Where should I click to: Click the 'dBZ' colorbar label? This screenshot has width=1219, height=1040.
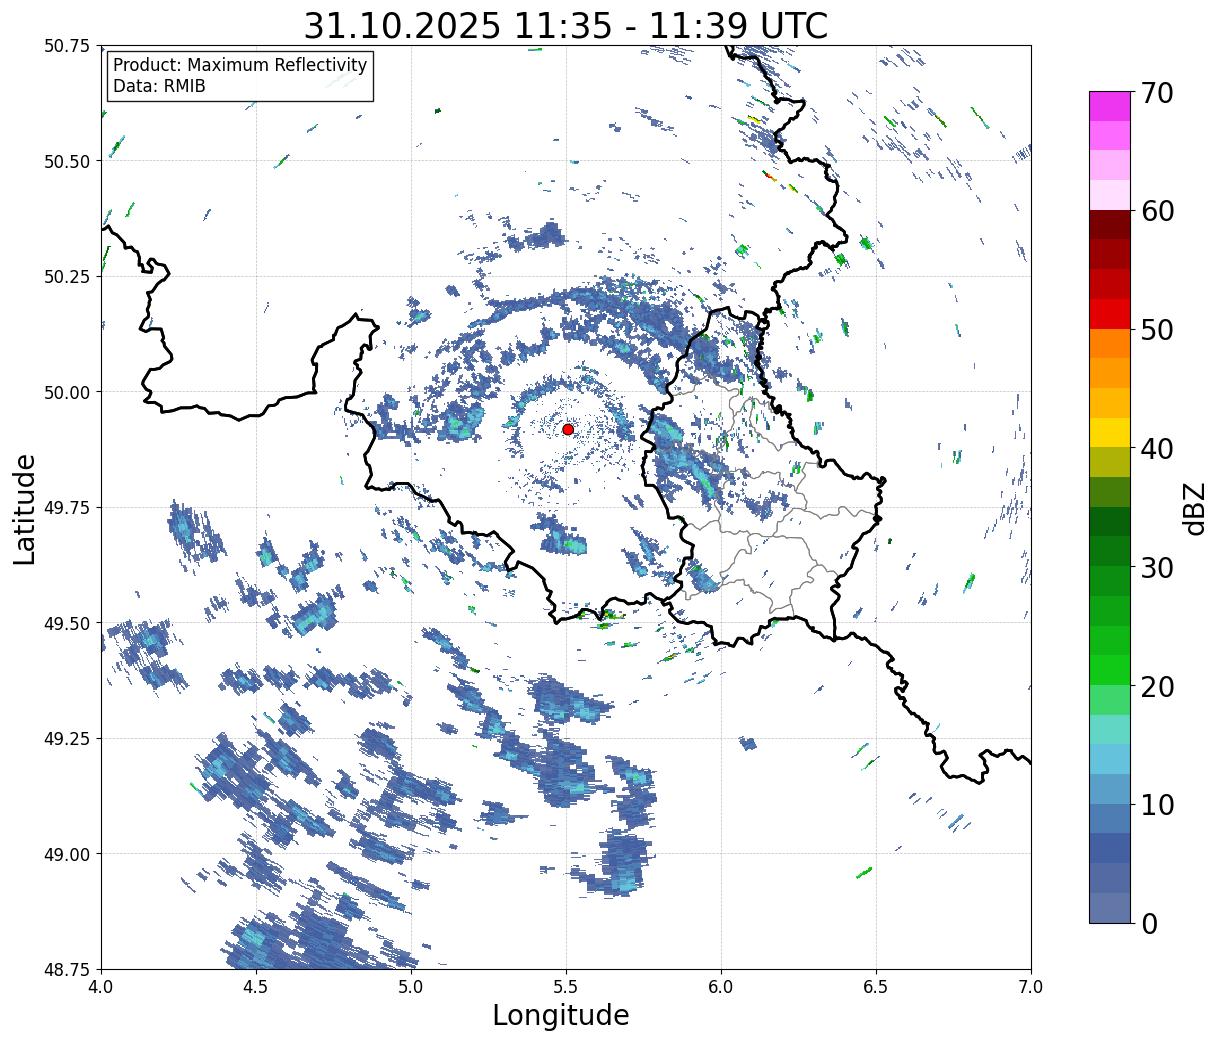point(1194,508)
